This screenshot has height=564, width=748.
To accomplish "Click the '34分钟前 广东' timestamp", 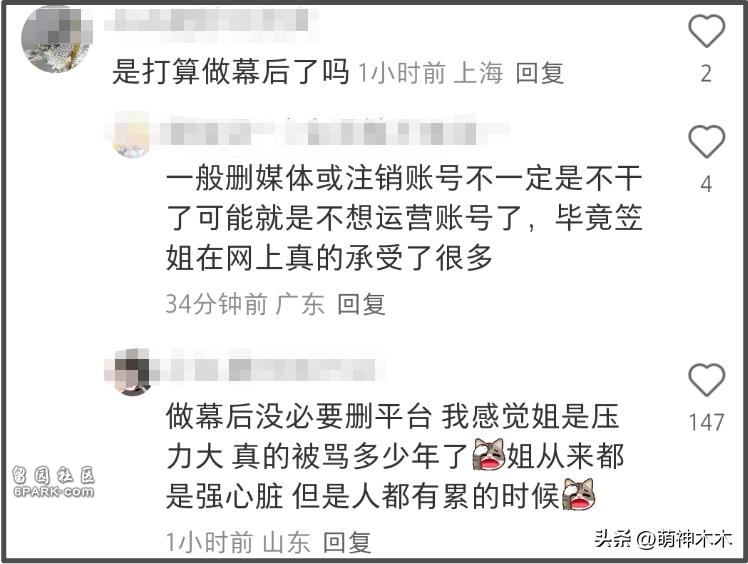I will pyautogui.click(x=245, y=304).
